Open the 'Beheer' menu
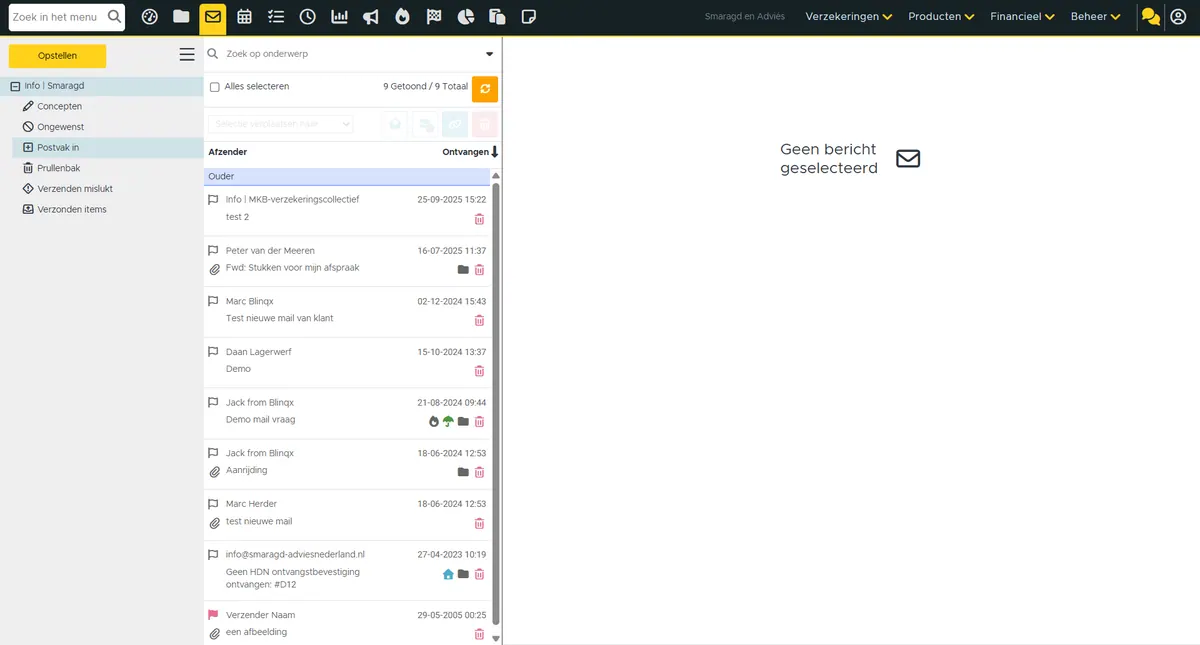Viewport: 1200px width, 645px height. 1095,17
